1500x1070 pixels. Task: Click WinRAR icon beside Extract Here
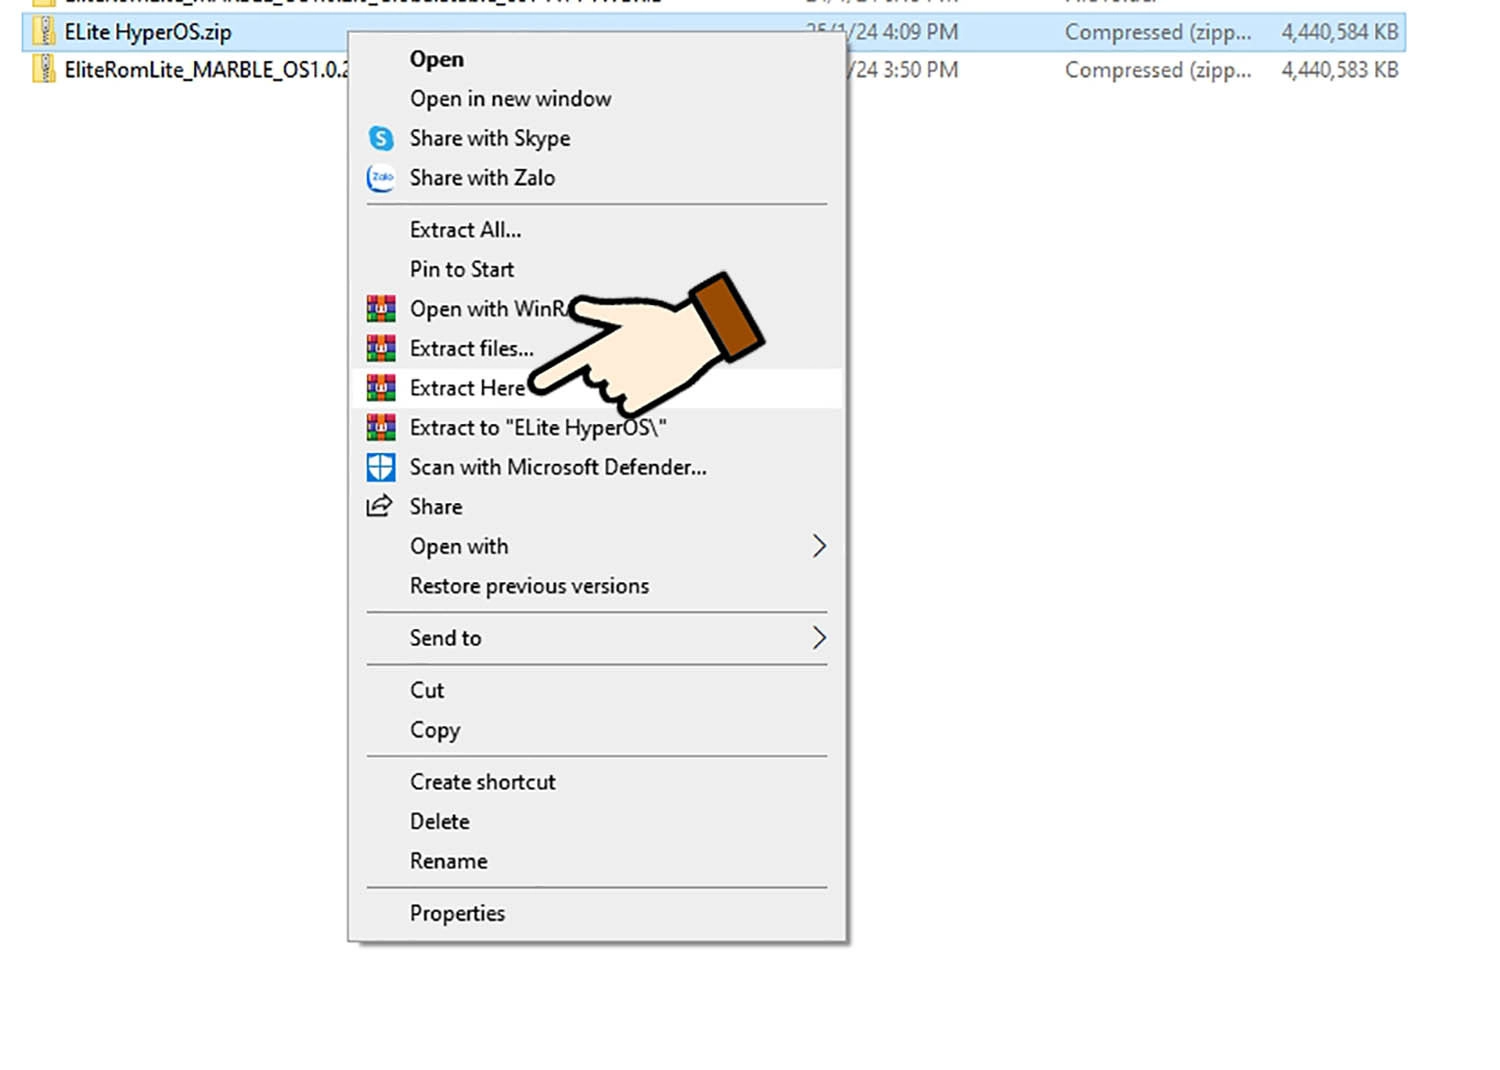[380, 388]
